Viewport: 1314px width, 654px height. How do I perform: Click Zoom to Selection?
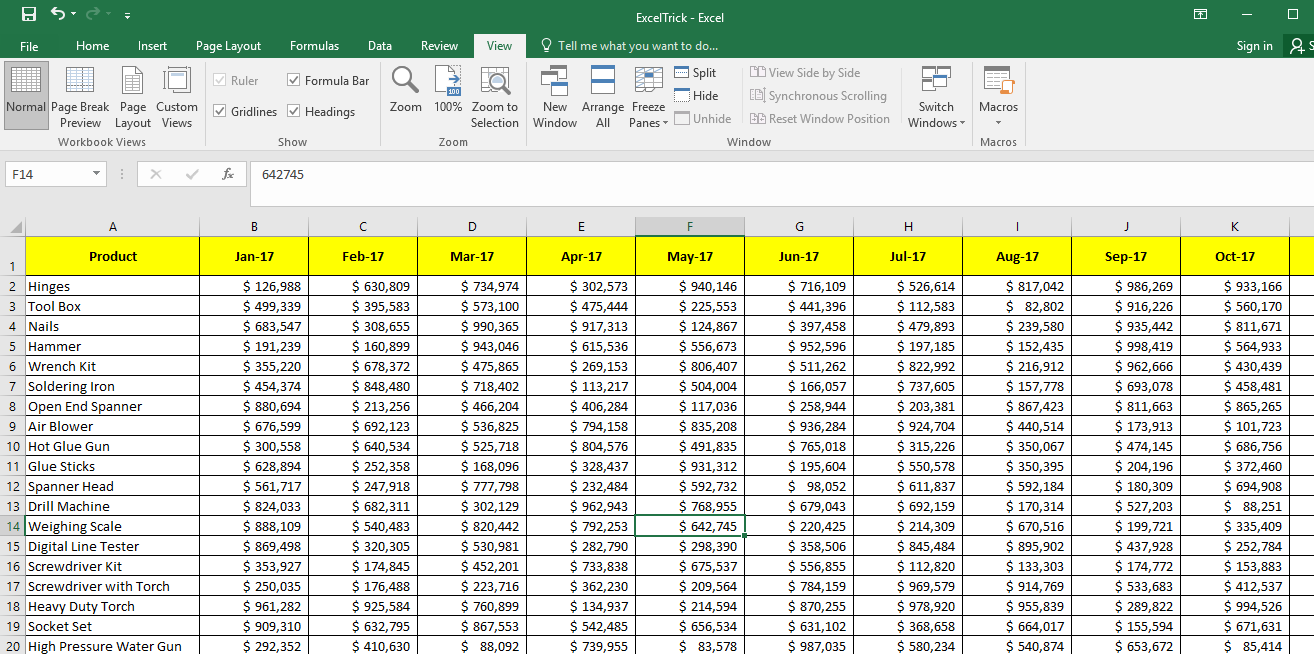click(x=495, y=96)
